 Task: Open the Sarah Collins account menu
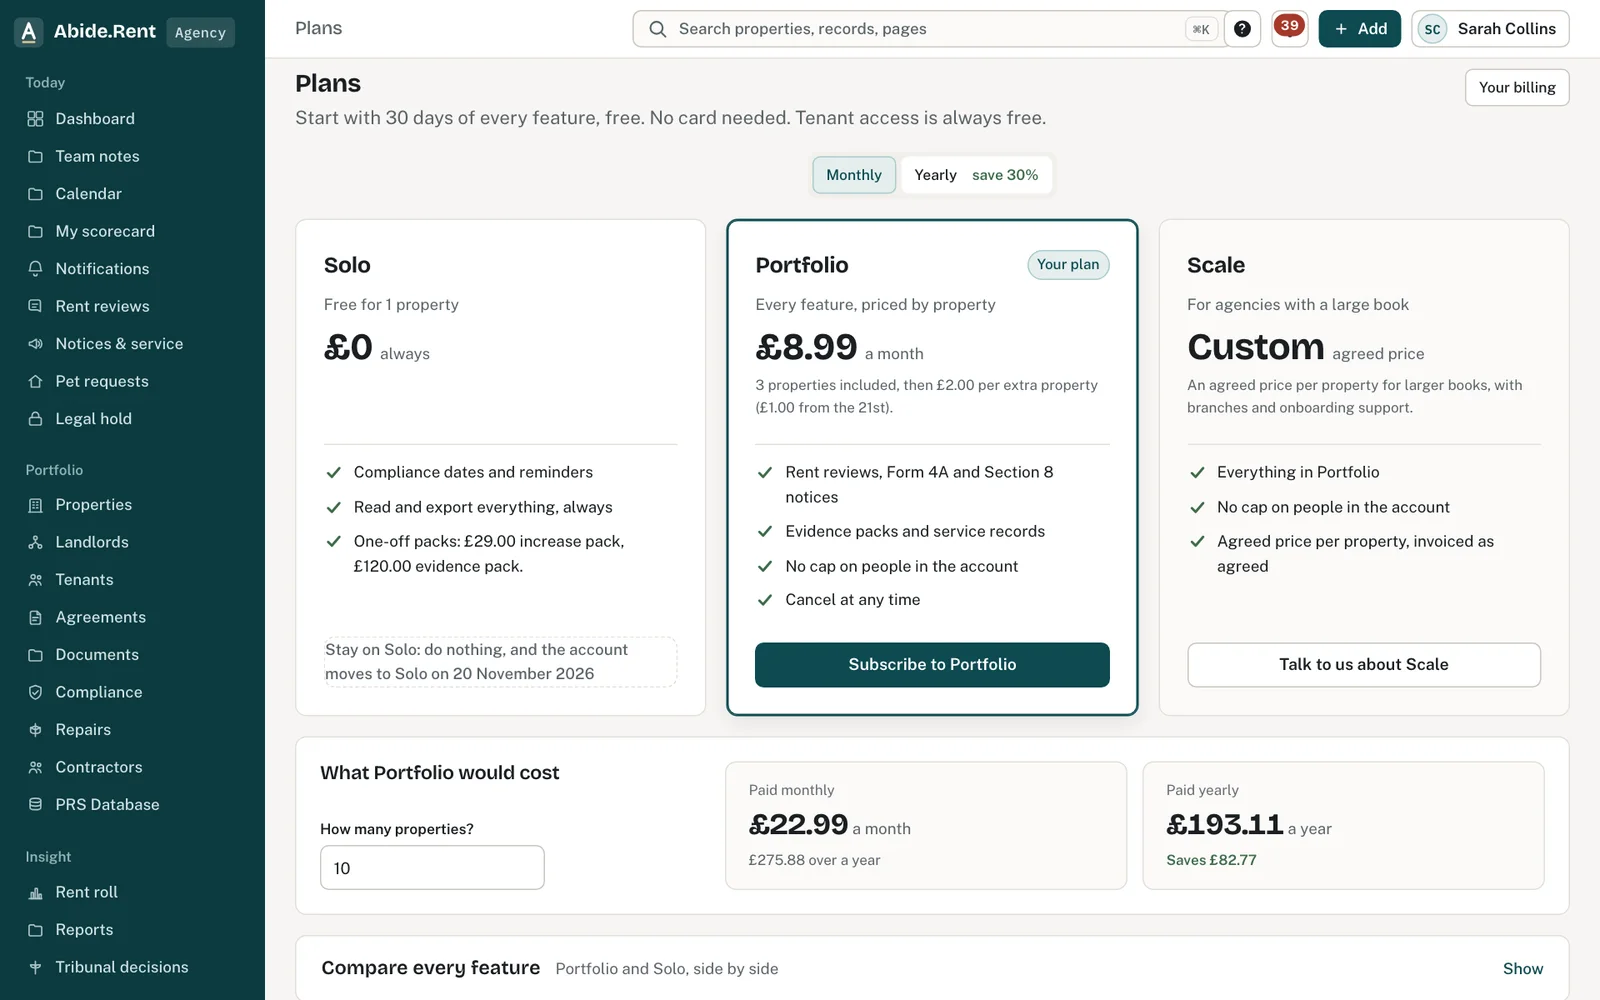click(x=1490, y=29)
